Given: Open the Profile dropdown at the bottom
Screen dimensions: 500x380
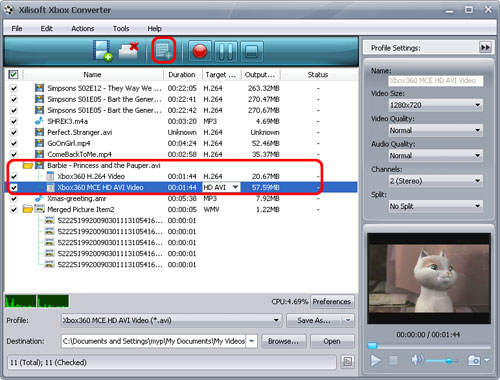Looking at the screenshot, I should [x=171, y=320].
